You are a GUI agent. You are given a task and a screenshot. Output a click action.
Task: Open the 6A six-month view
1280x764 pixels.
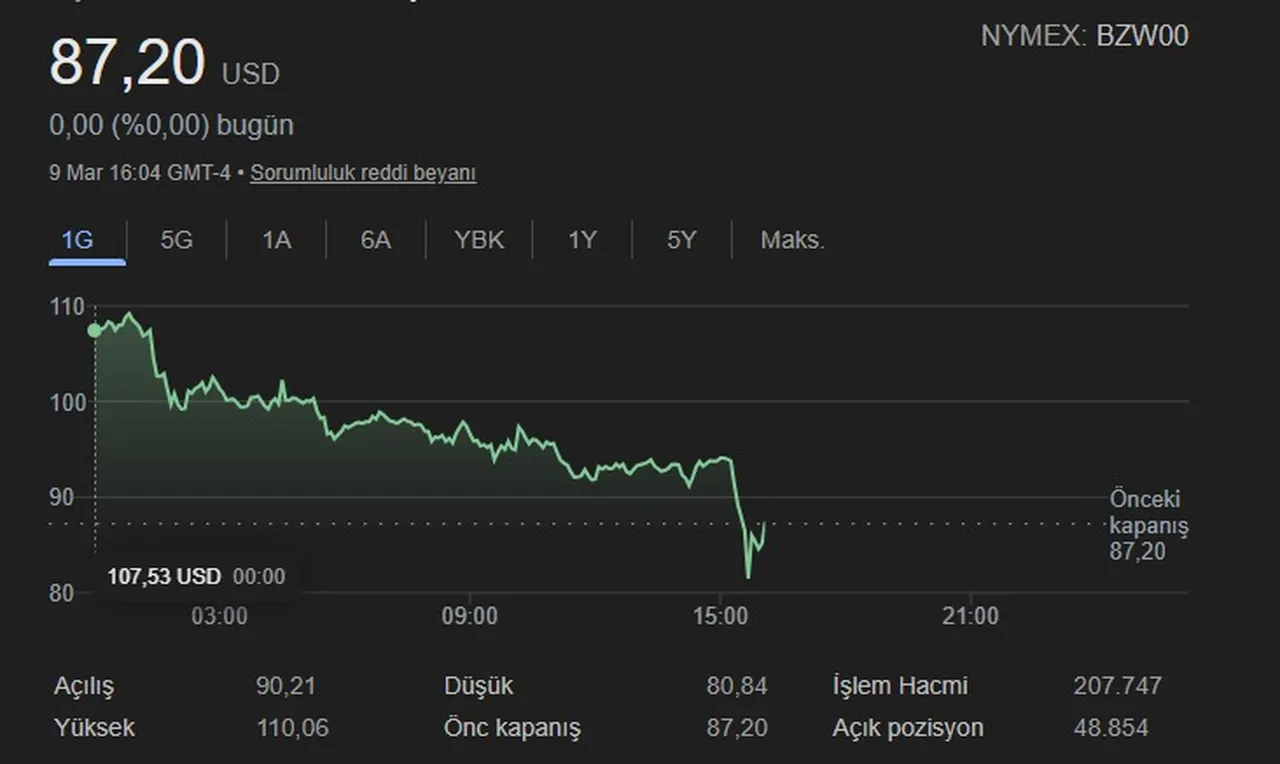(377, 240)
